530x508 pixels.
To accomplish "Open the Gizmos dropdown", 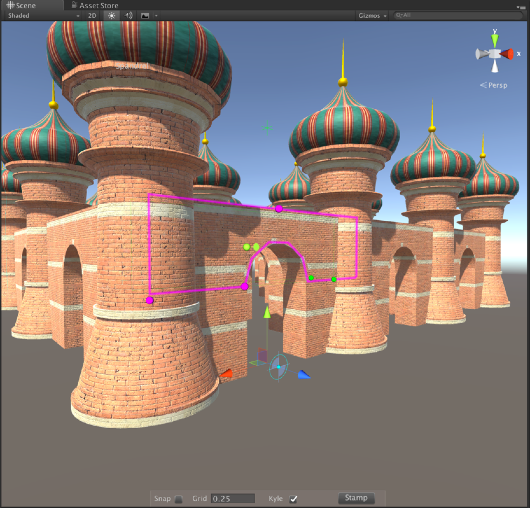I will [372, 16].
